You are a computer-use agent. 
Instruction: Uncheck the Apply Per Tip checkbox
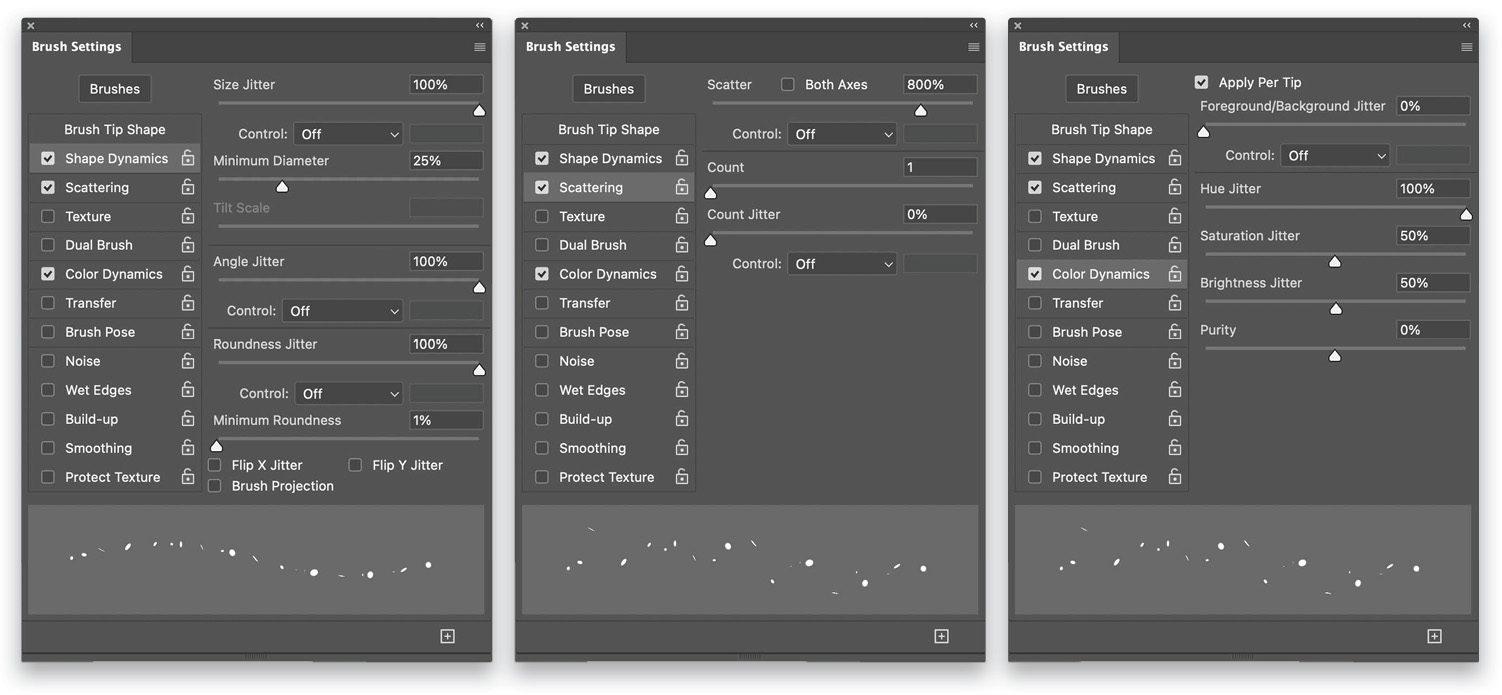(1202, 83)
